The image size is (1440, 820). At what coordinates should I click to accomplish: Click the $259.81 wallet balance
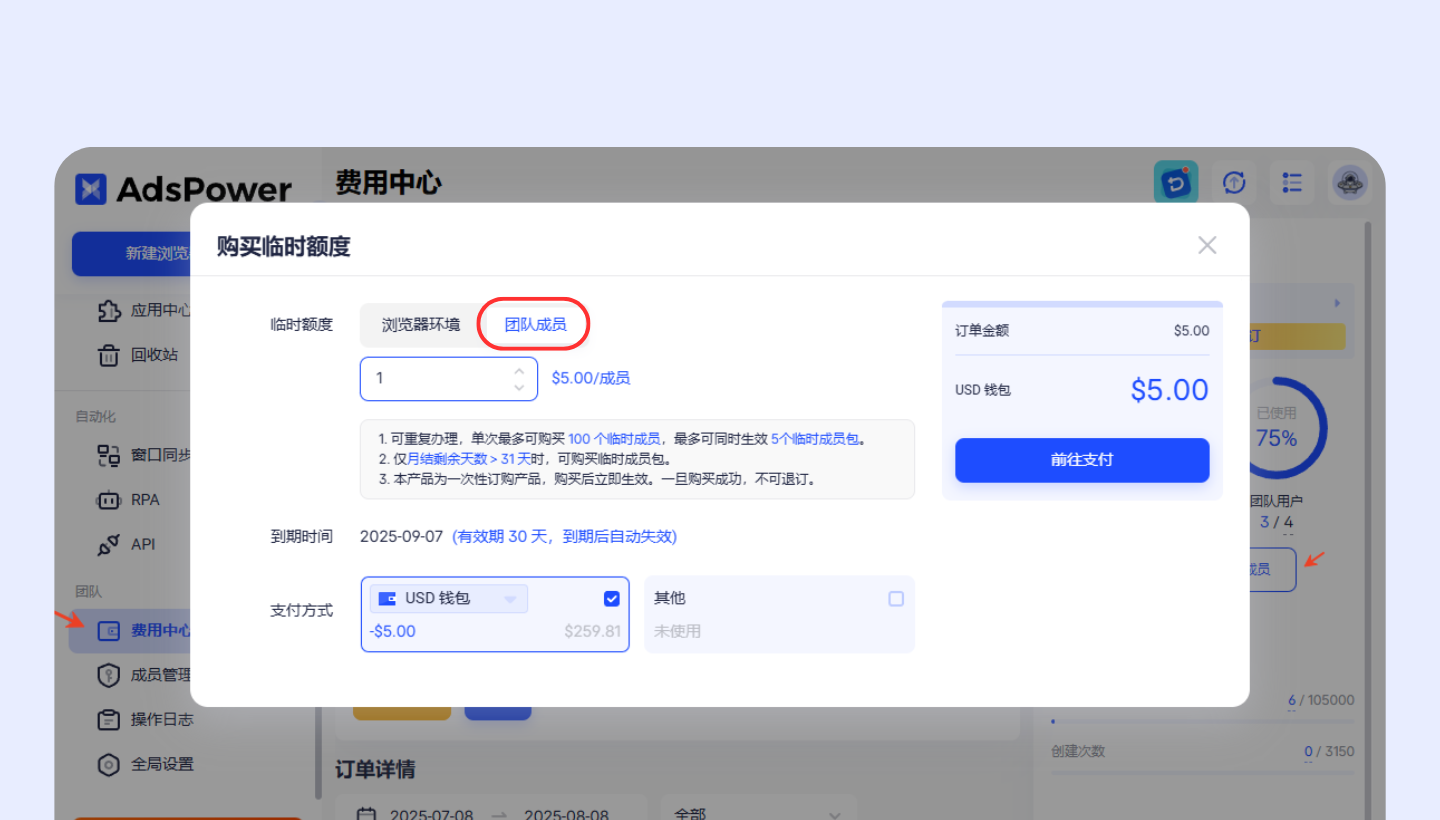click(592, 632)
